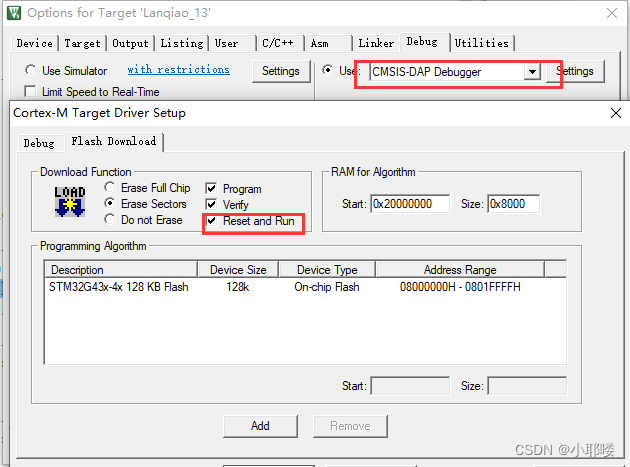The width and height of the screenshot is (630, 467).
Task: Open the Debug tab in driver setup
Action: (39, 143)
